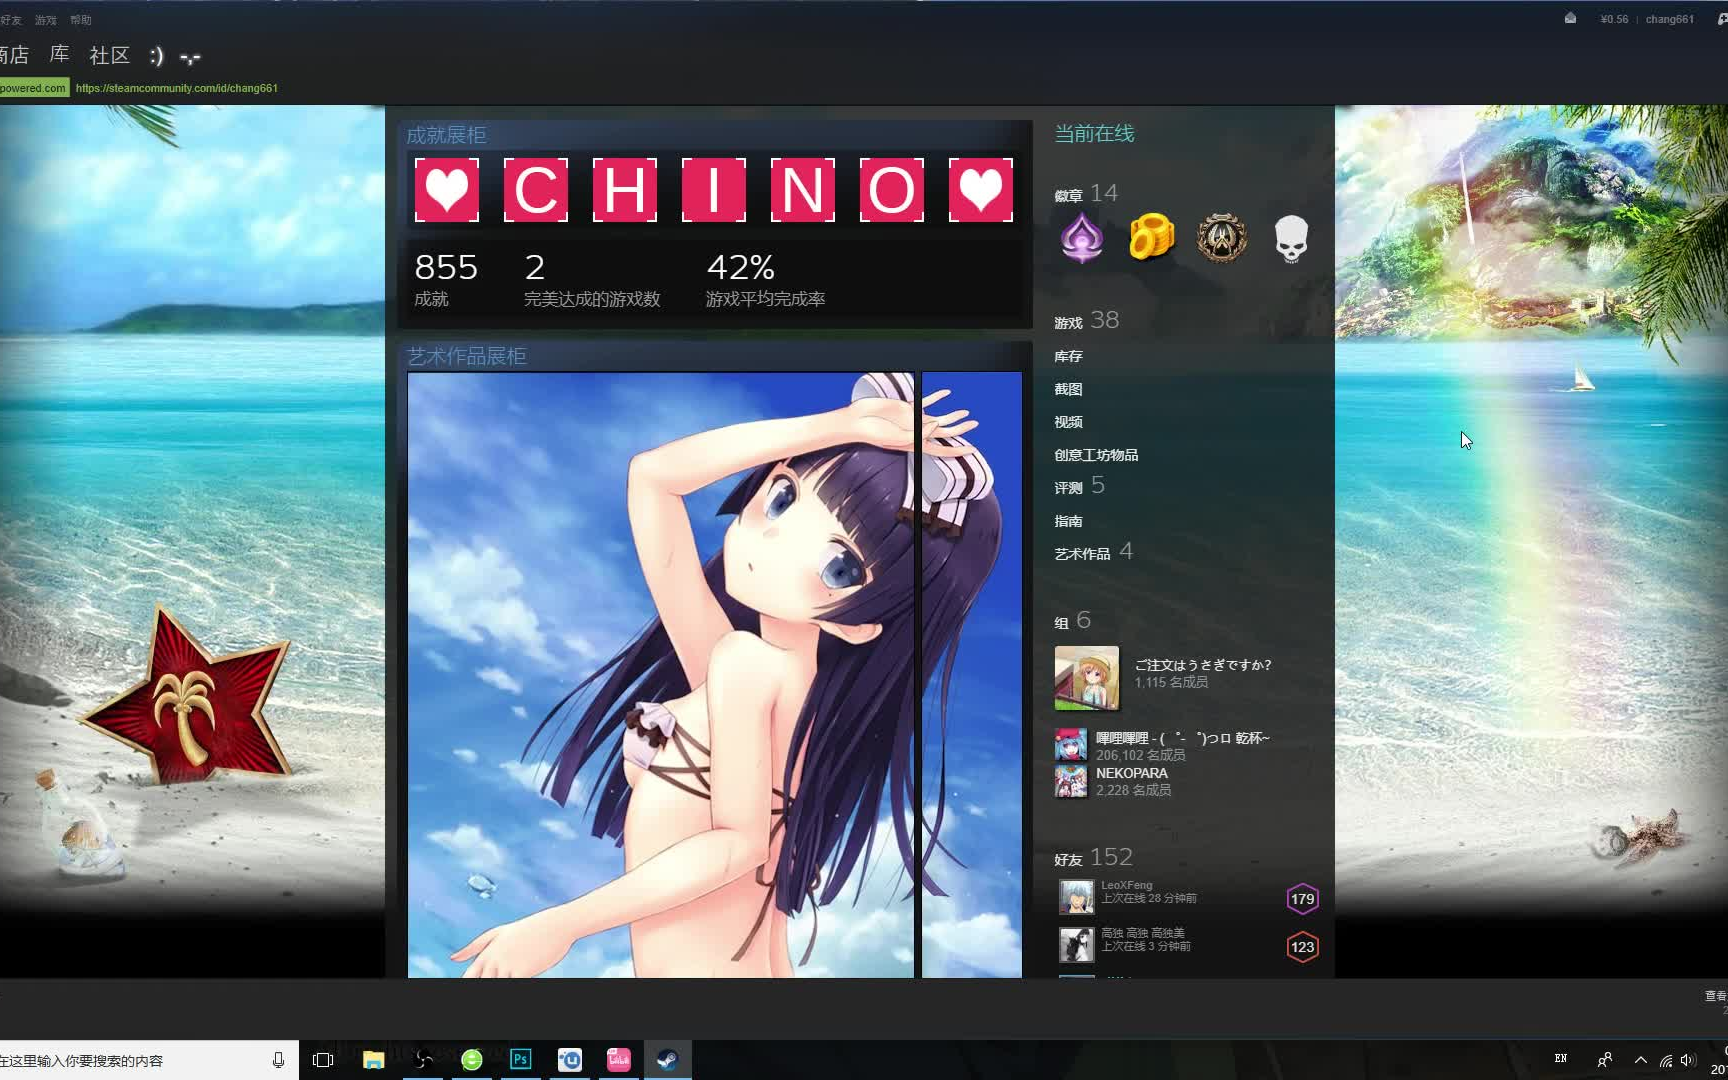Open the 好友 152 friends link

pos(1093,858)
